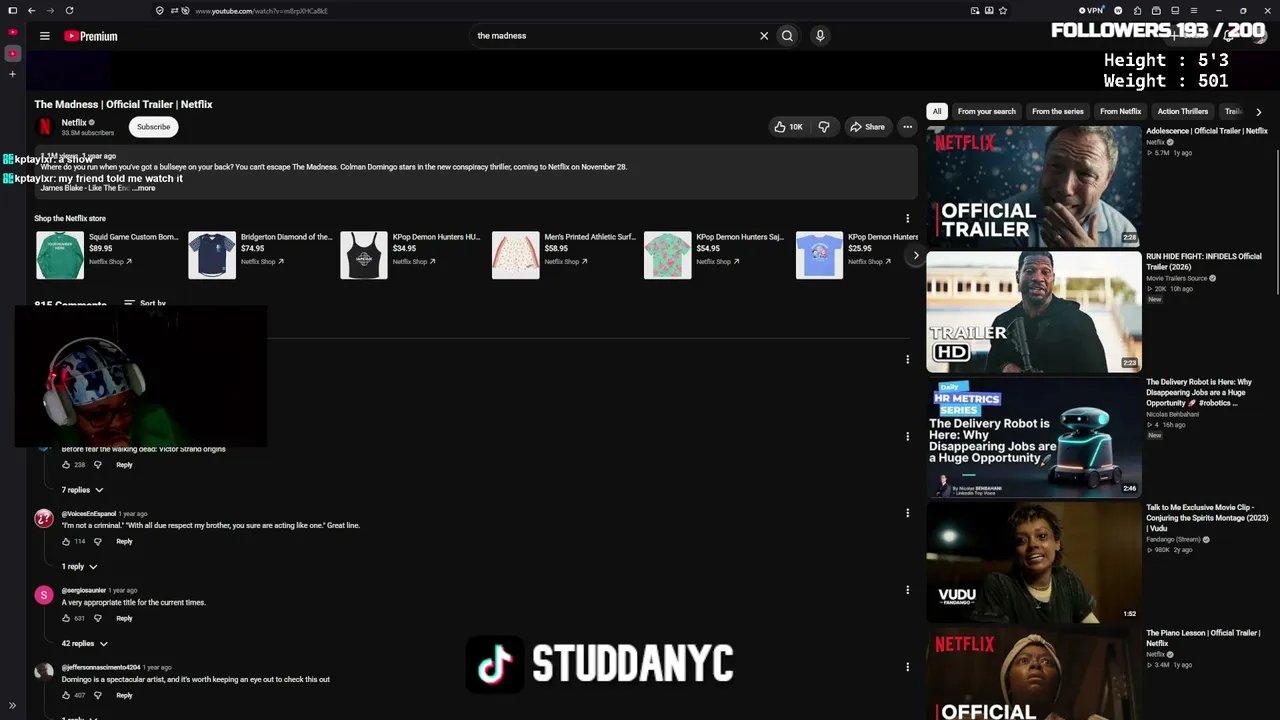Expand the description with ...more
The width and height of the screenshot is (1280, 720).
click(144, 188)
